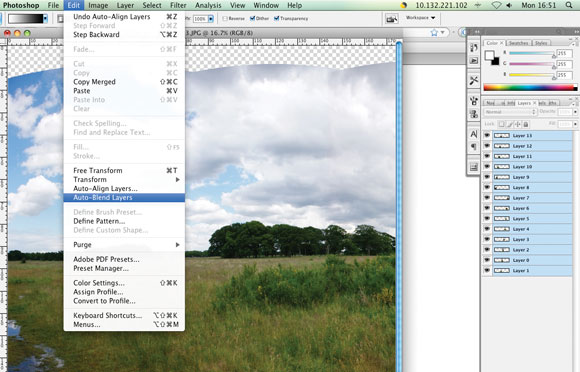Open the Analysis menu

pyautogui.click(x=208, y=5)
